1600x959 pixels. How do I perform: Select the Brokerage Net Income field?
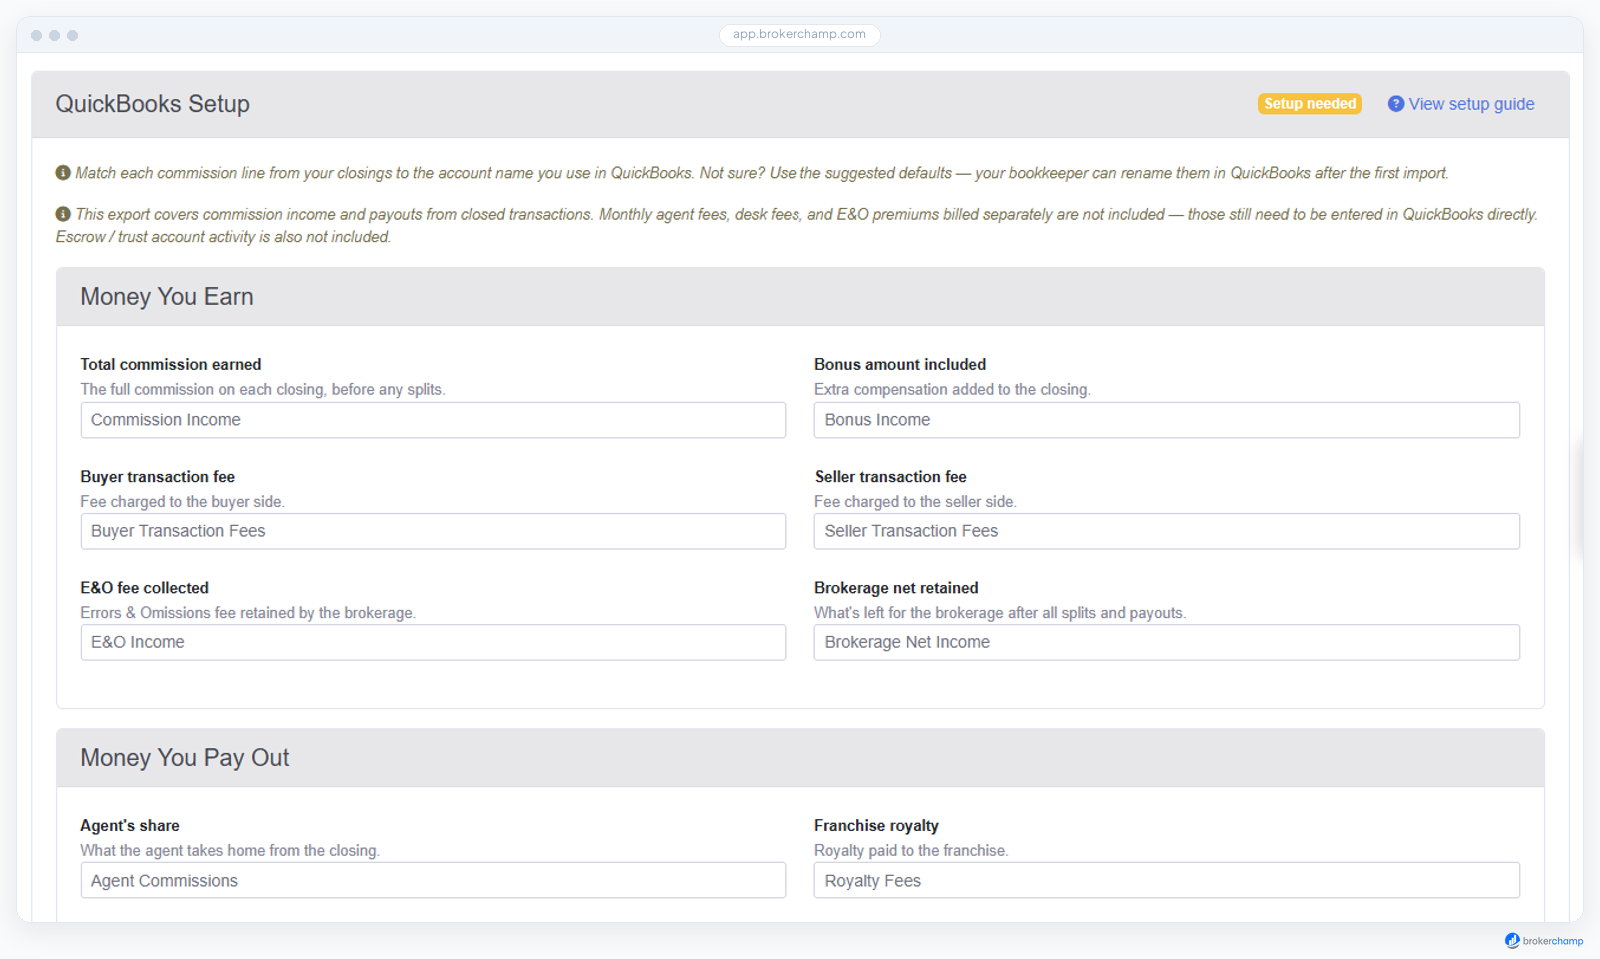click(1167, 642)
